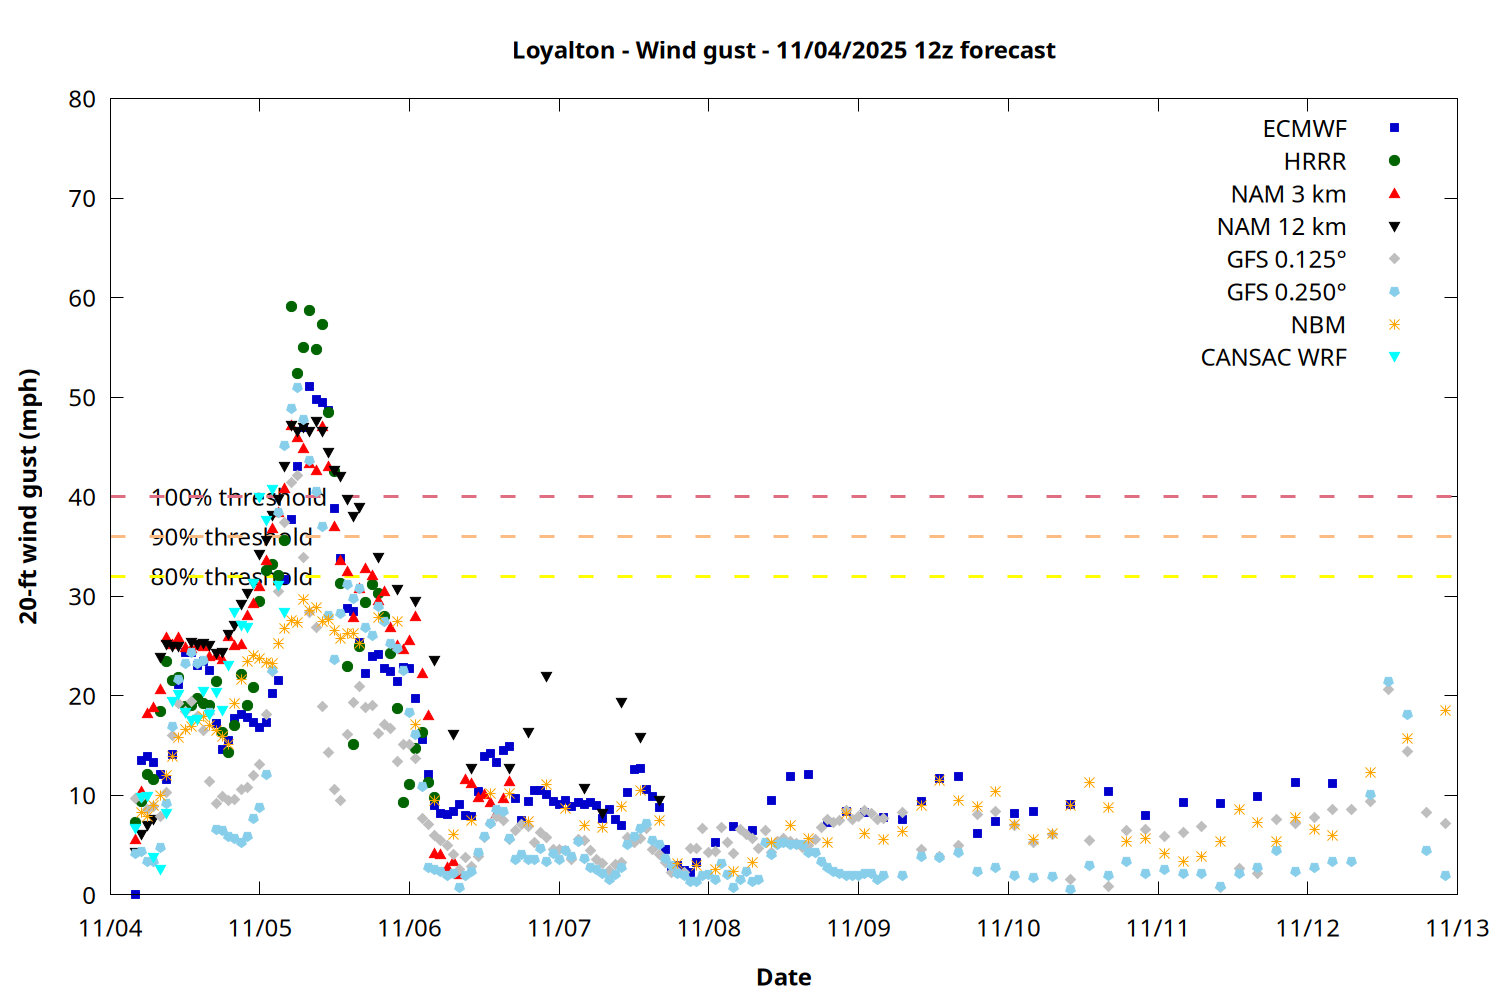The width and height of the screenshot is (1500, 1000).
Task: Click the CANSAC WRF legend text label
Action: click(x=1273, y=358)
